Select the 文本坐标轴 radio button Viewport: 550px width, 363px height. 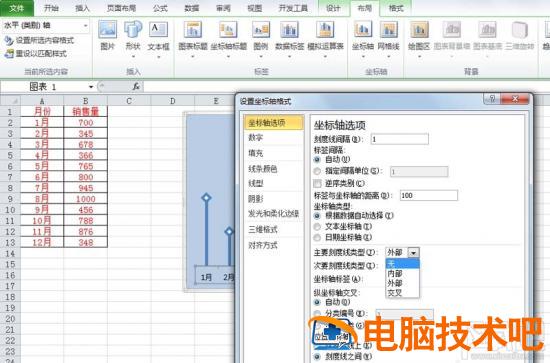tap(317, 227)
